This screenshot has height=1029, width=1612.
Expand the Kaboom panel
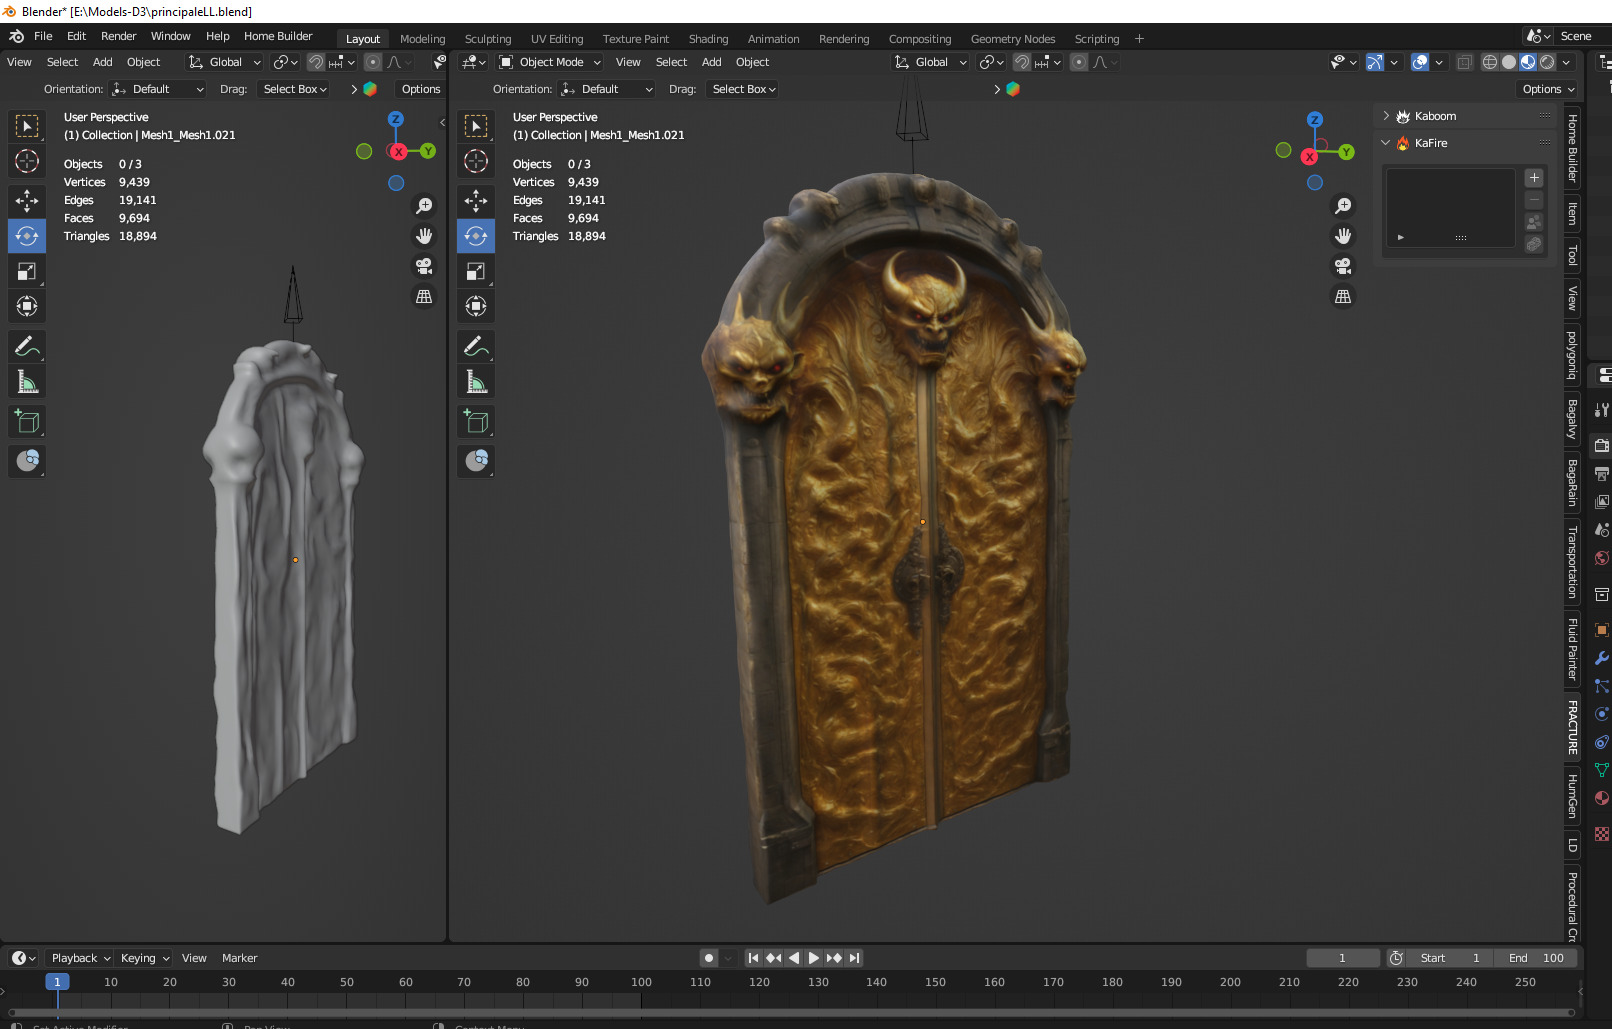(x=1435, y=116)
